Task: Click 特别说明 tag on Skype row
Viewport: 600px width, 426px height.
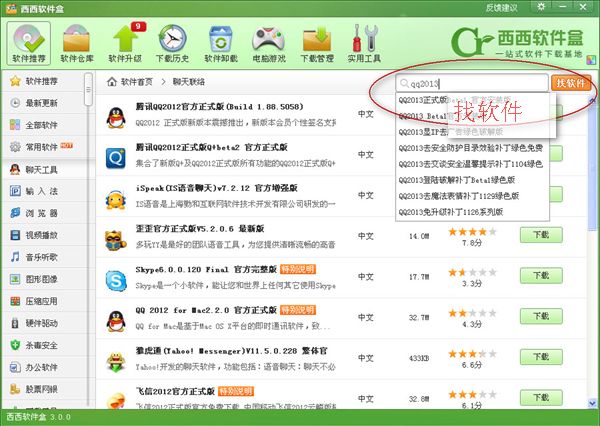Action: click(x=298, y=269)
